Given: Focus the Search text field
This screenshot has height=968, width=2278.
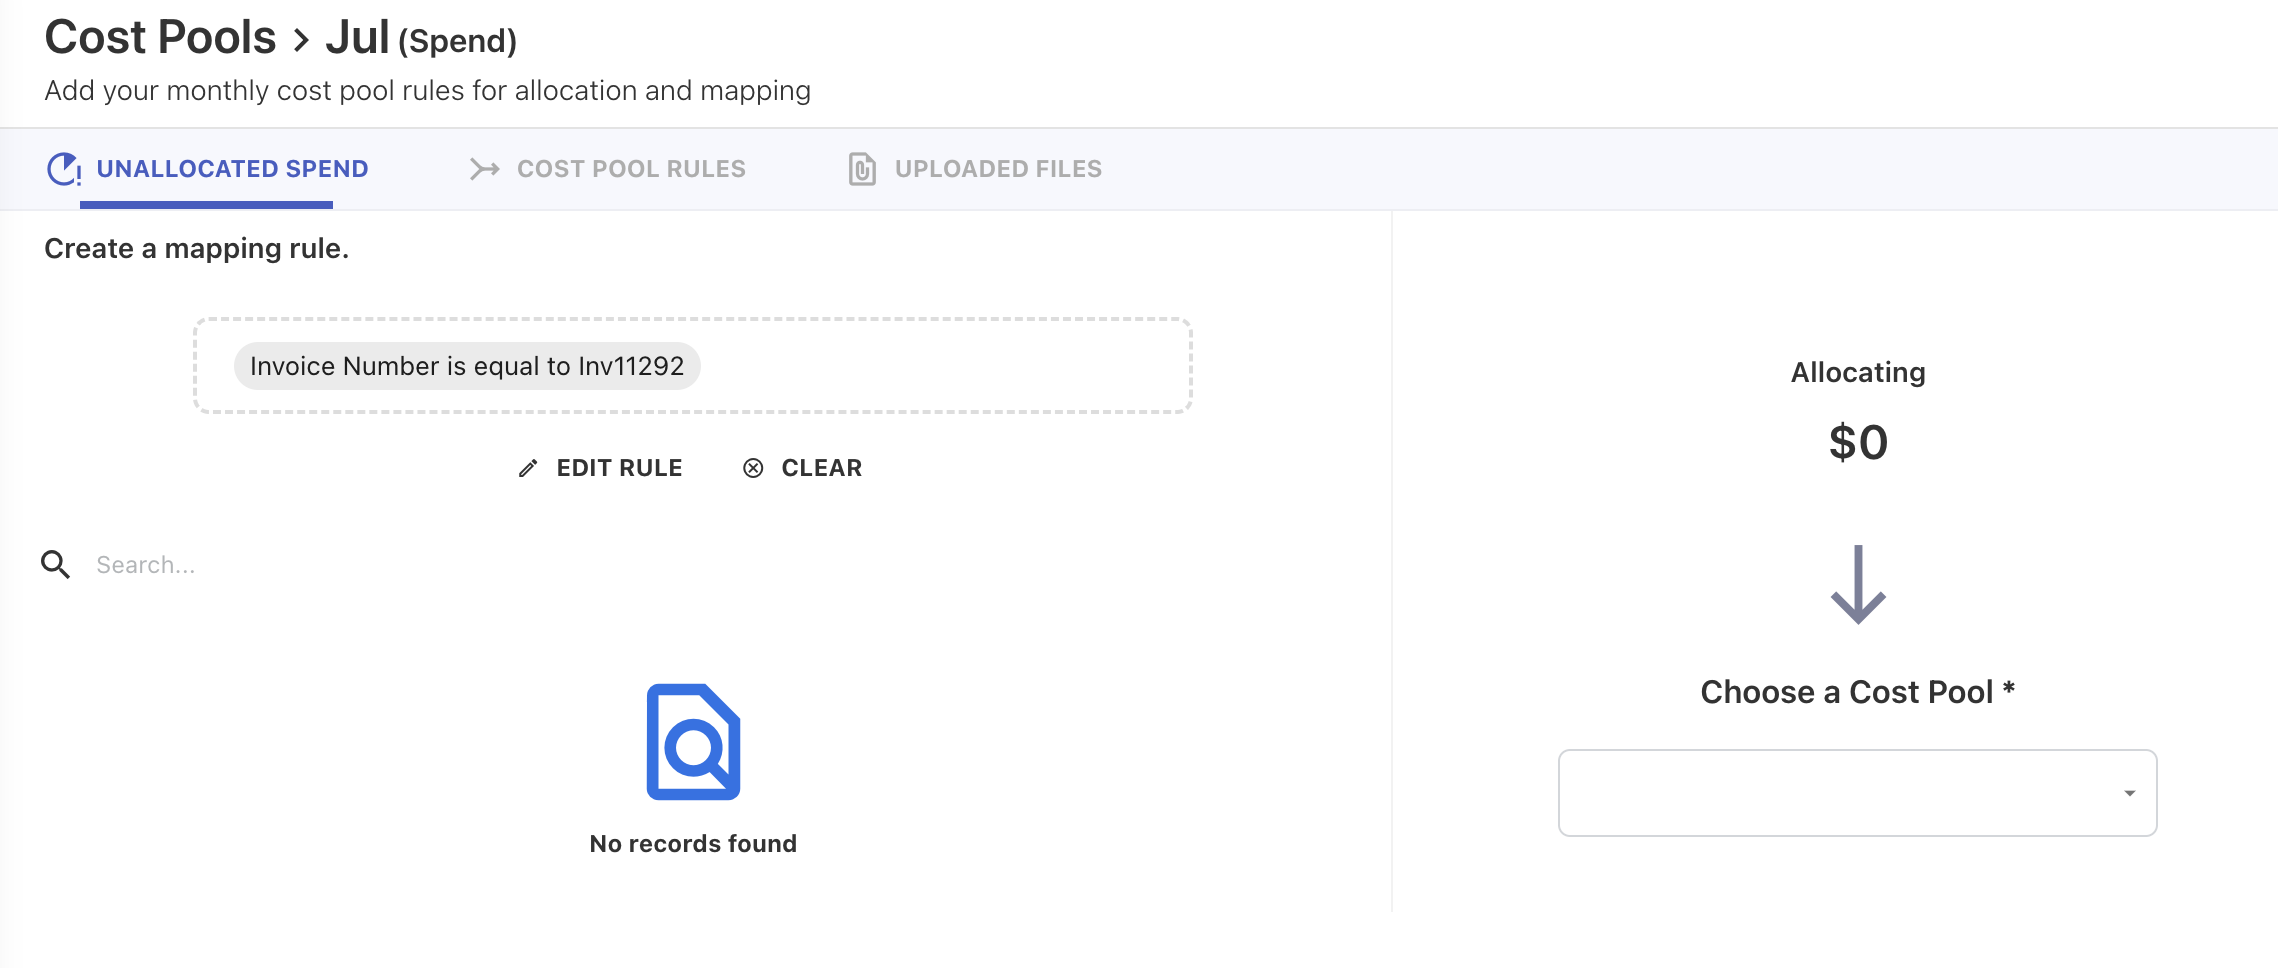Looking at the screenshot, I should [x=400, y=565].
